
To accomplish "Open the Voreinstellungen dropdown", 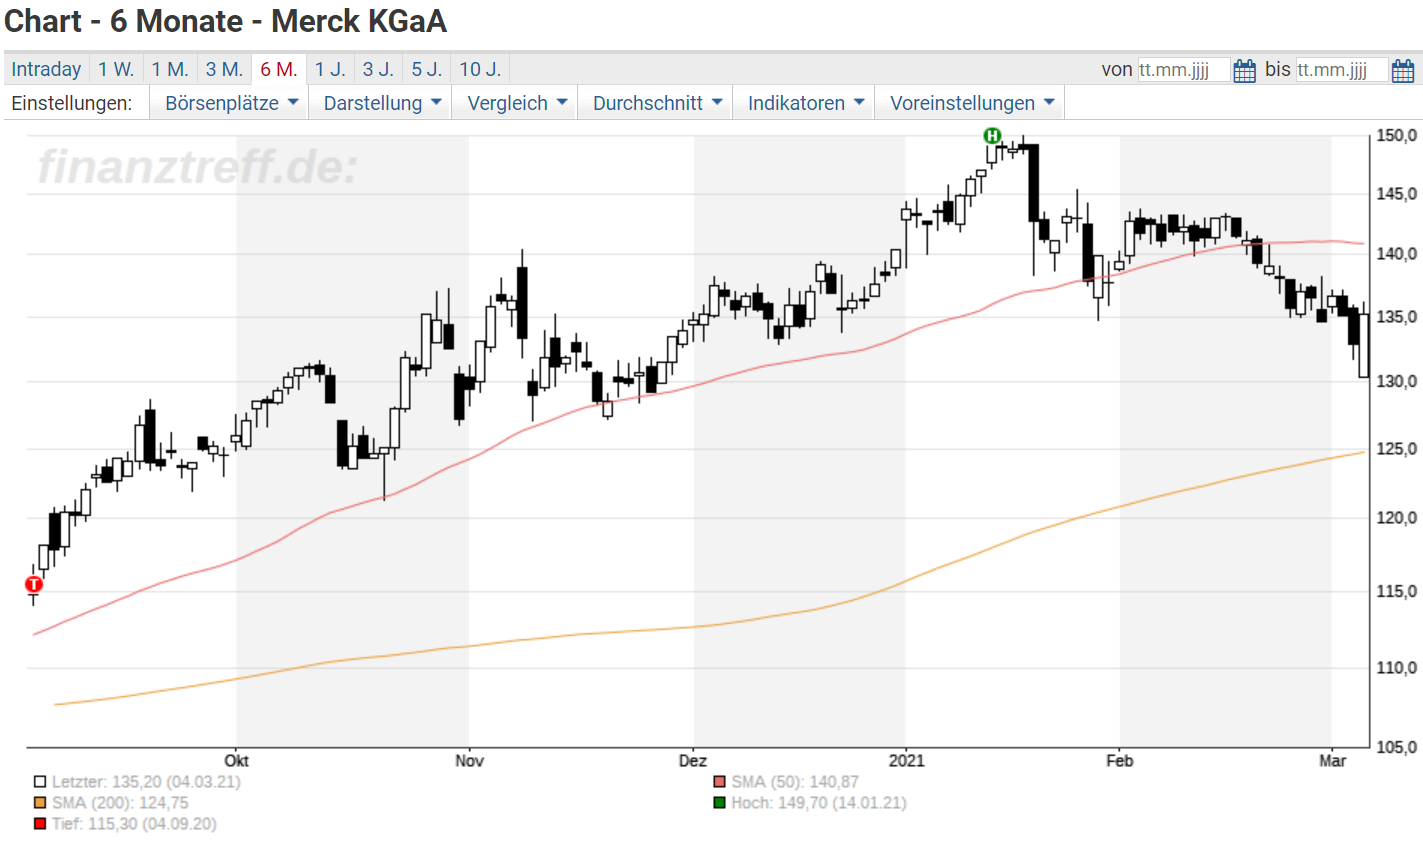I will [x=972, y=103].
